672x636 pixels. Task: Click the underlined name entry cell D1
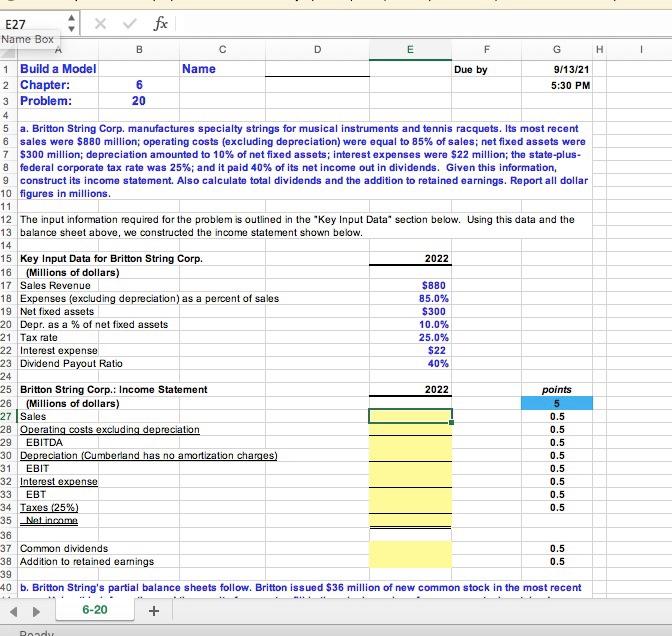click(317, 69)
